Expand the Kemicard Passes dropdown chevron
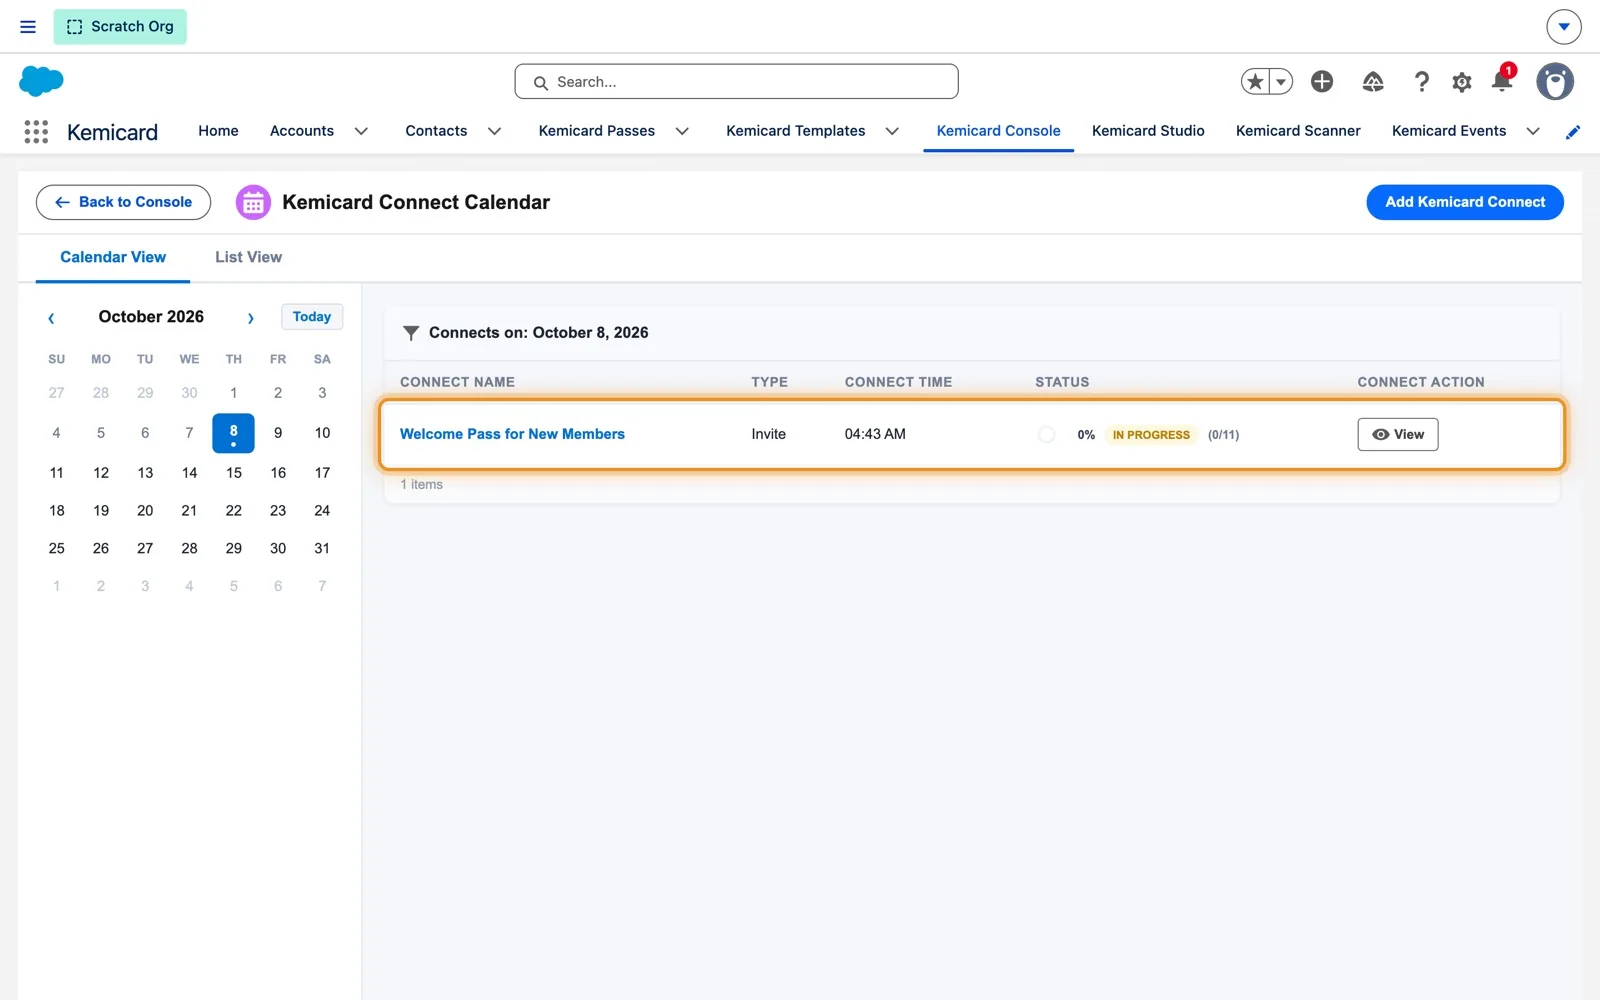 [682, 131]
